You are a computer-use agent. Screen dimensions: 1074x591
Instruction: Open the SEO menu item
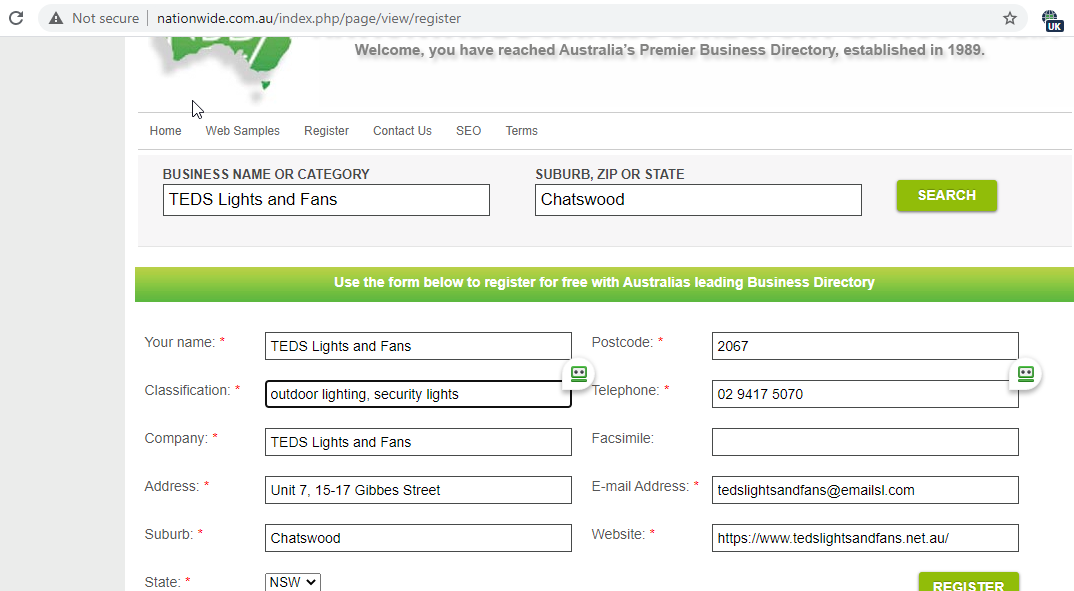(469, 131)
